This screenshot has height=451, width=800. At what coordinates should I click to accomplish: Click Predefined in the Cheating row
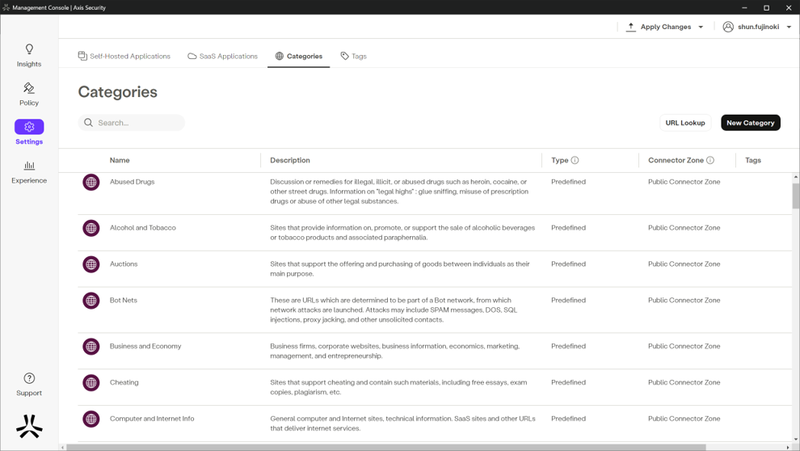[568, 382]
